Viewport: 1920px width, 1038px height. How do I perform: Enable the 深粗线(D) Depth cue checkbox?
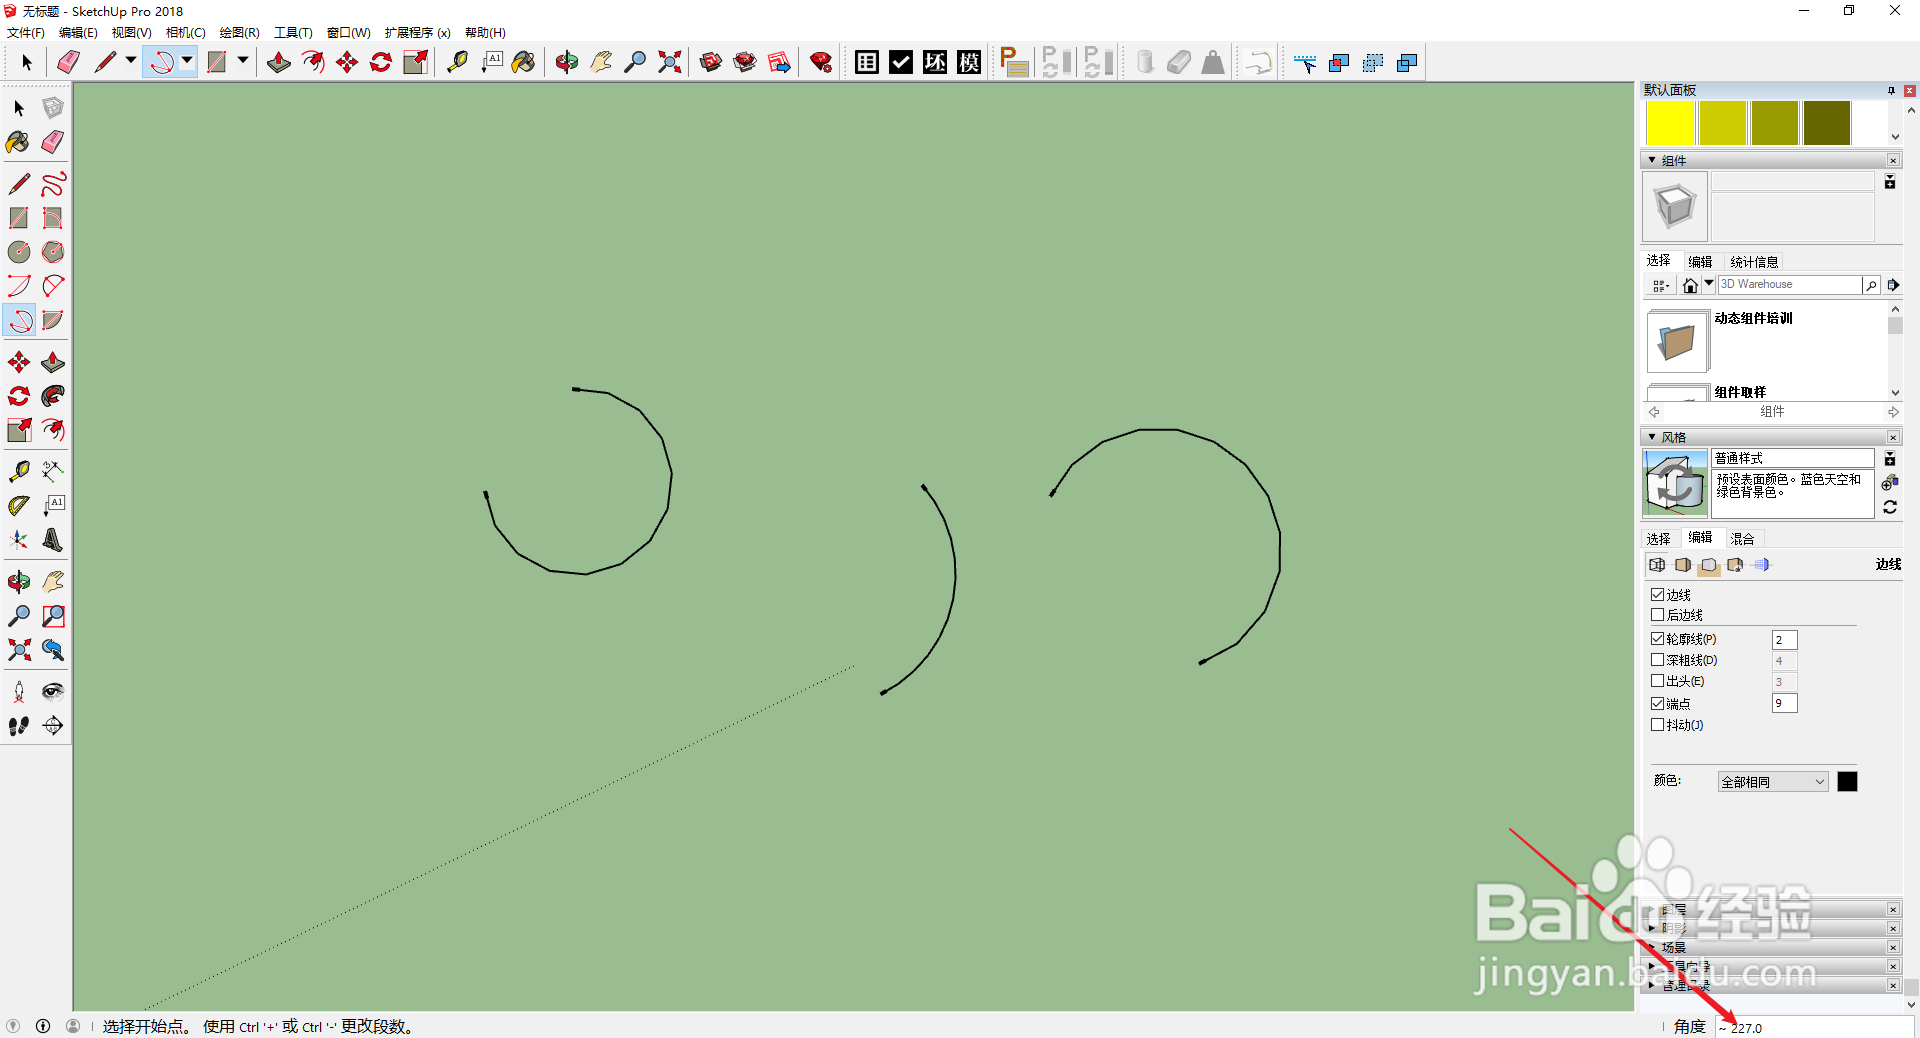(1657, 660)
